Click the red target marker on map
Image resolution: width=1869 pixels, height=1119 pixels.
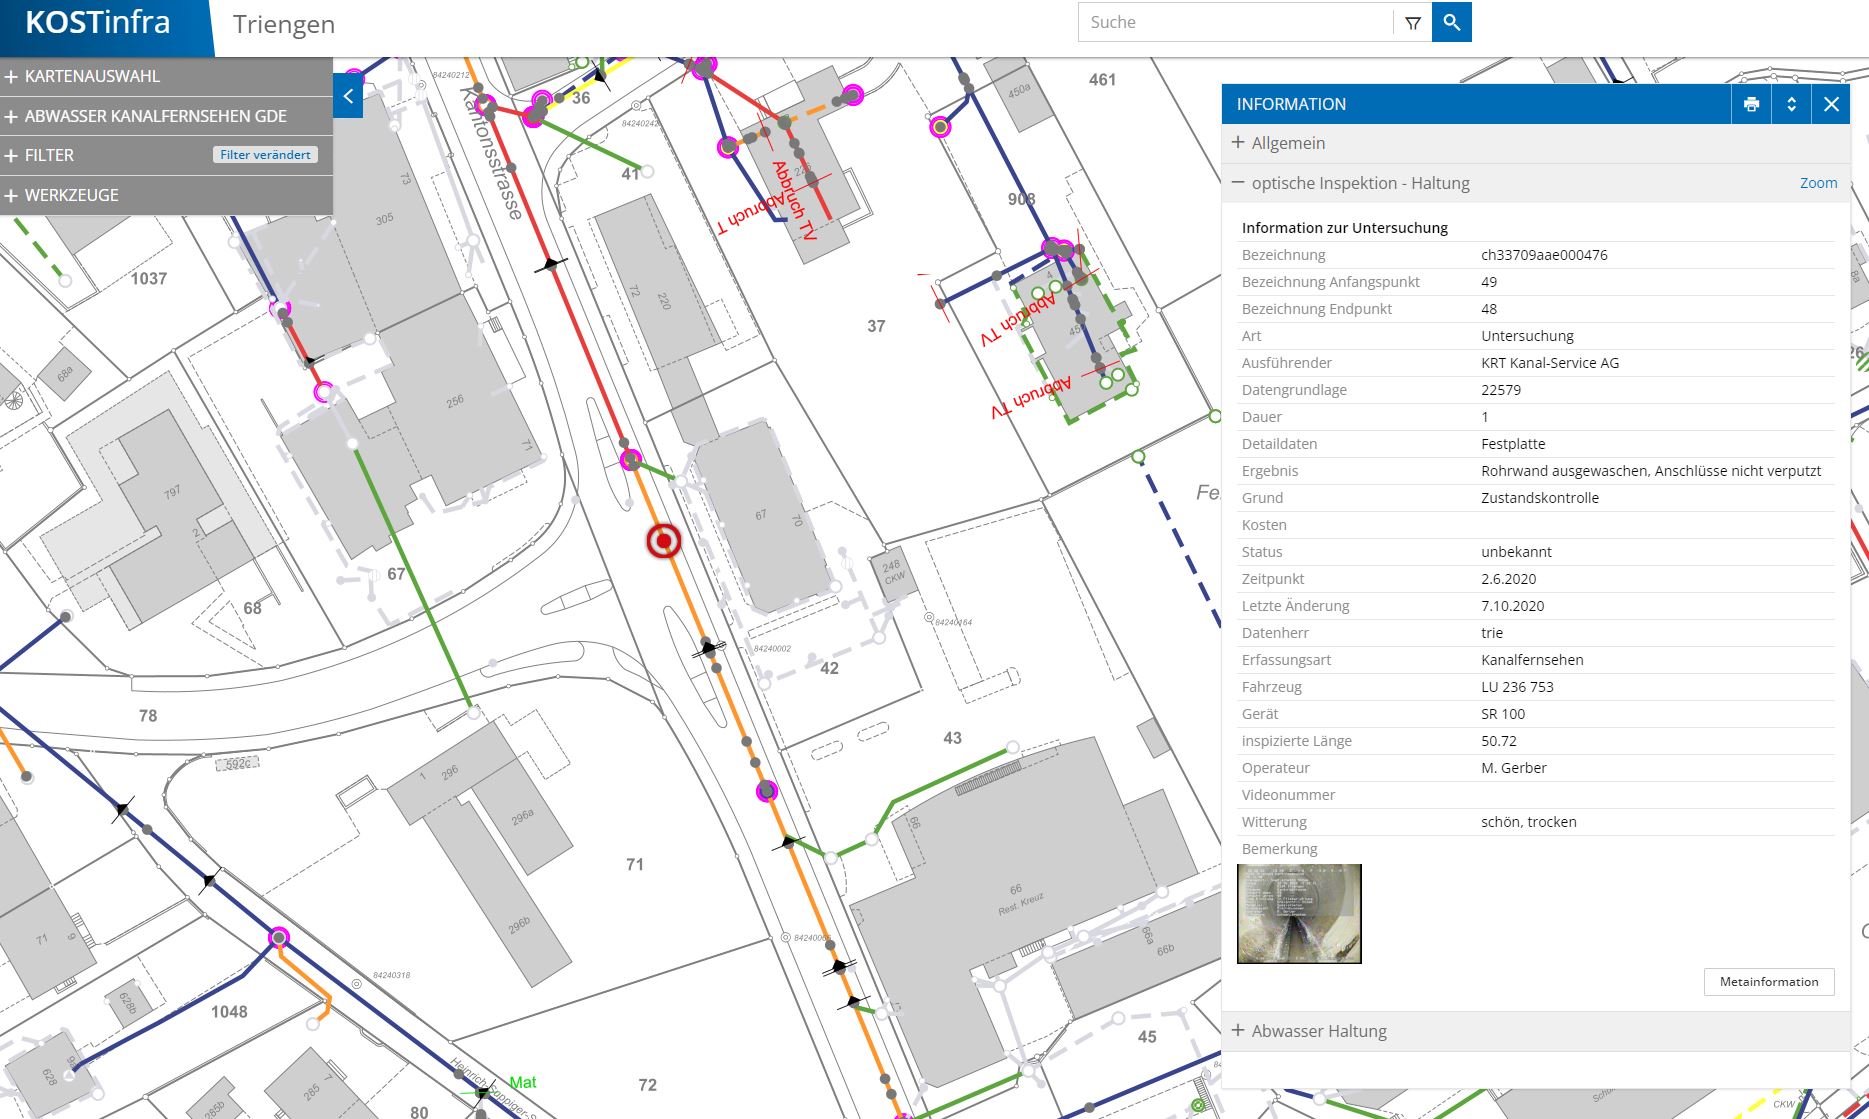pos(663,541)
